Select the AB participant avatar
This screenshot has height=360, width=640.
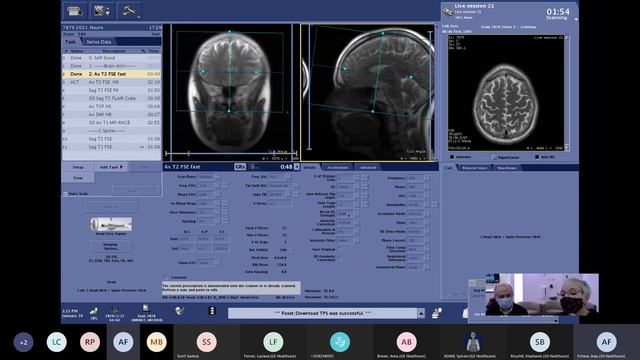[x=407, y=342]
